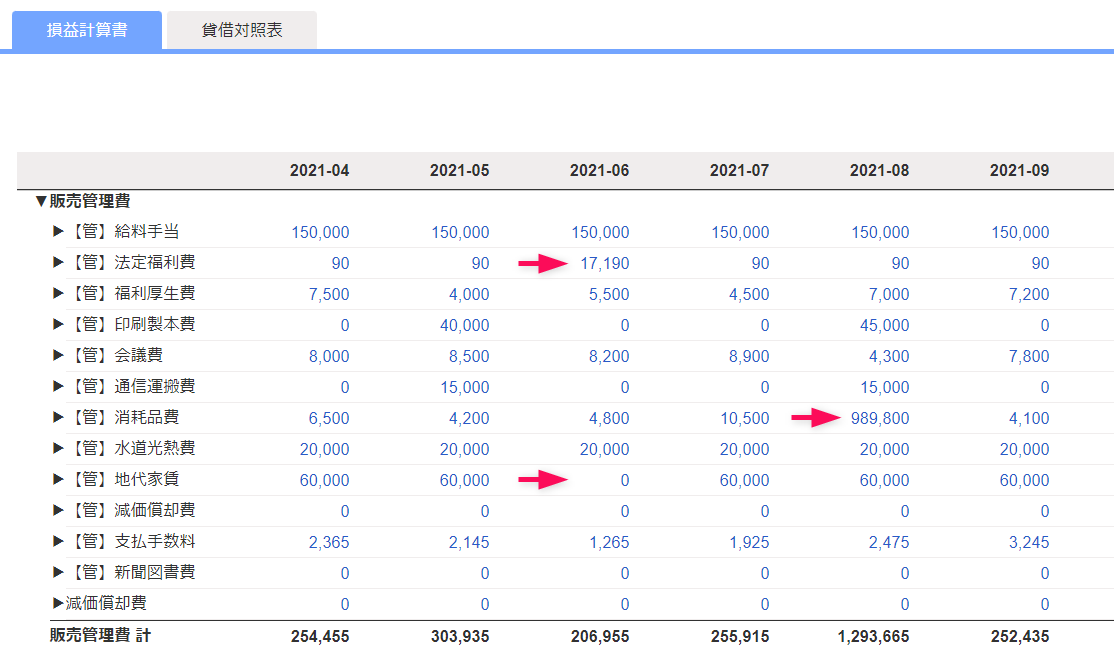Expand the 【管】印刷製本費 row

[58, 325]
